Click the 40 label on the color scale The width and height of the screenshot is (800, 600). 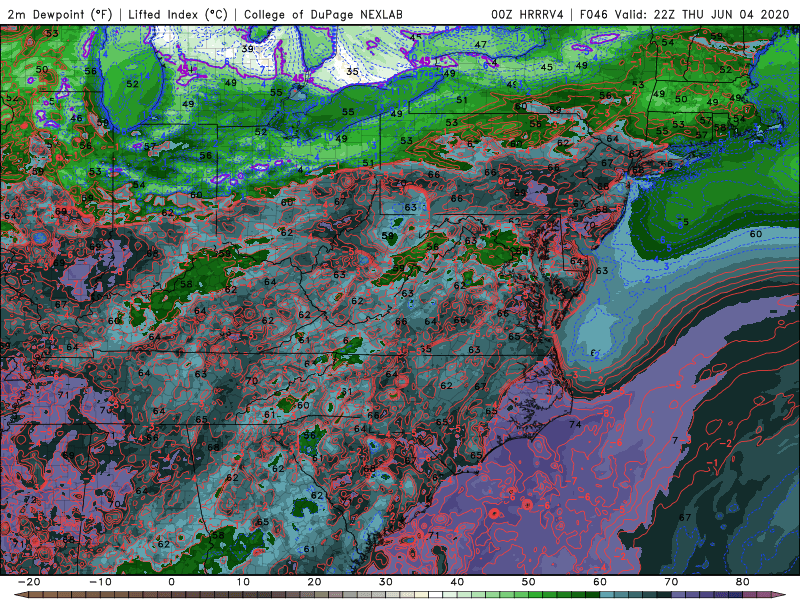(457, 582)
